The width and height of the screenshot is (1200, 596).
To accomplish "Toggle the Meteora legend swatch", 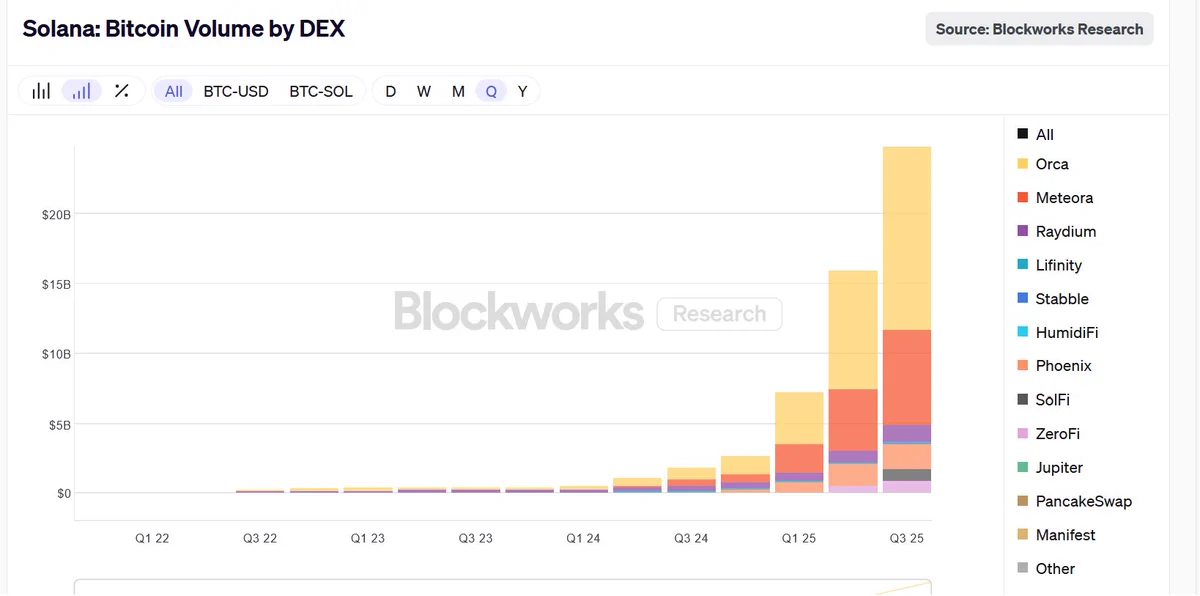I will pyautogui.click(x=1022, y=198).
